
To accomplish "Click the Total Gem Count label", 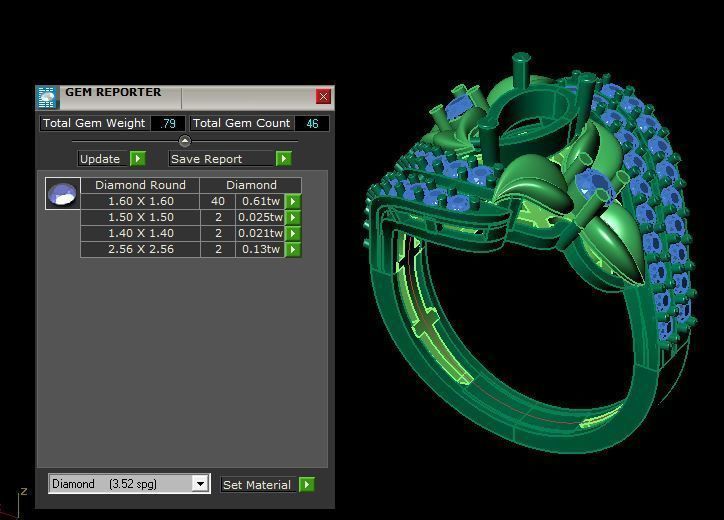I will coord(242,123).
